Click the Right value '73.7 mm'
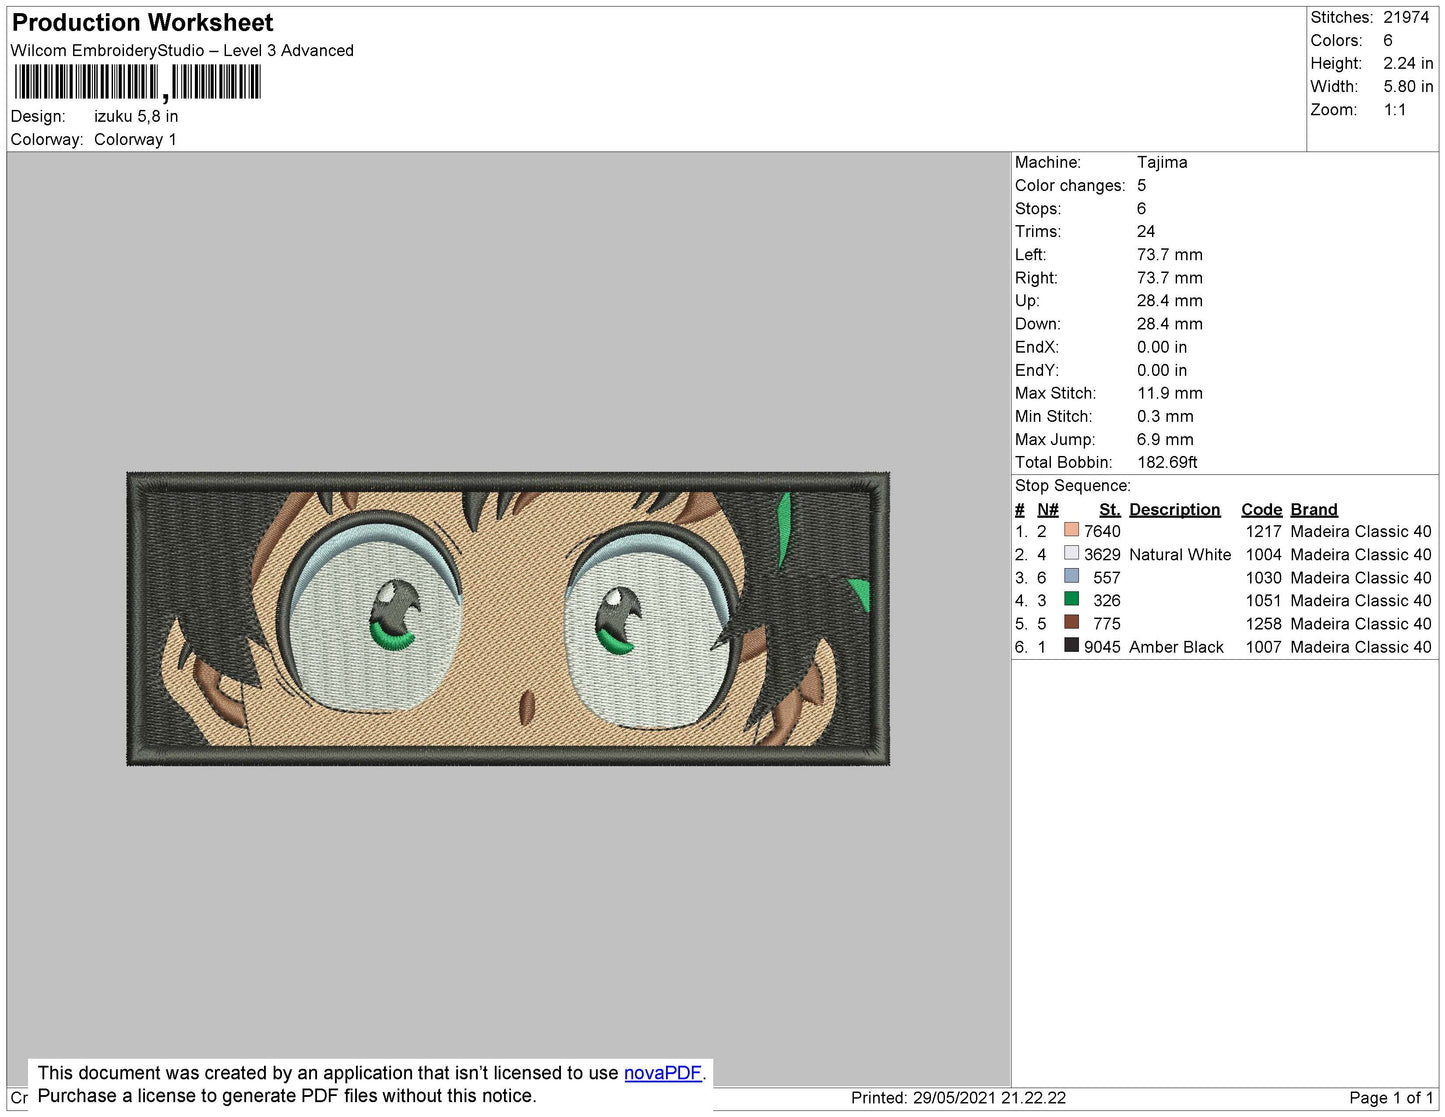1445x1117 pixels. (x=1170, y=278)
